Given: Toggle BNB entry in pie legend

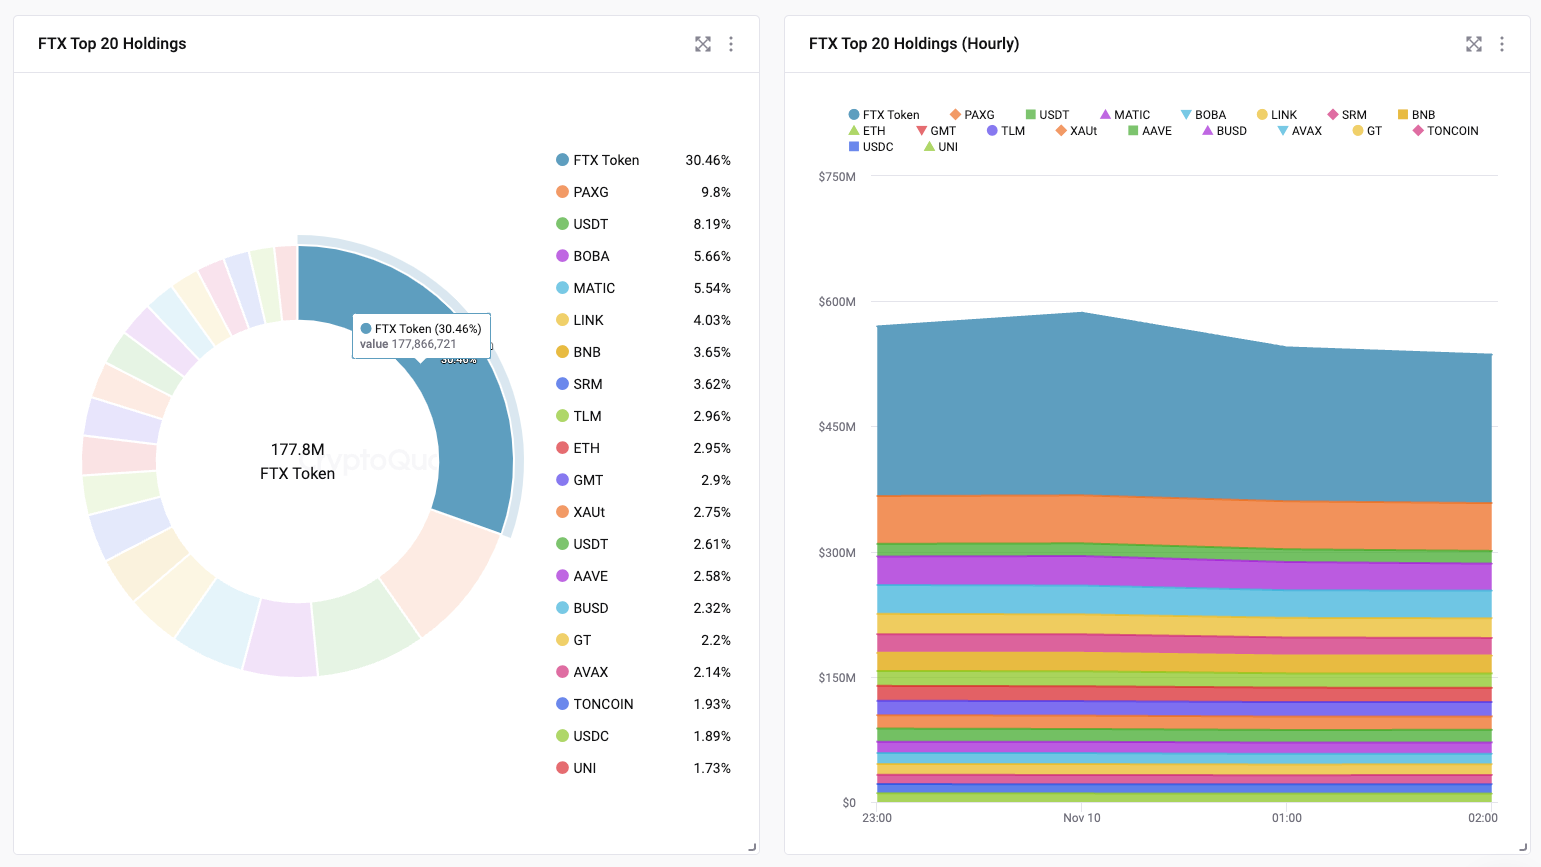Looking at the screenshot, I should (578, 352).
